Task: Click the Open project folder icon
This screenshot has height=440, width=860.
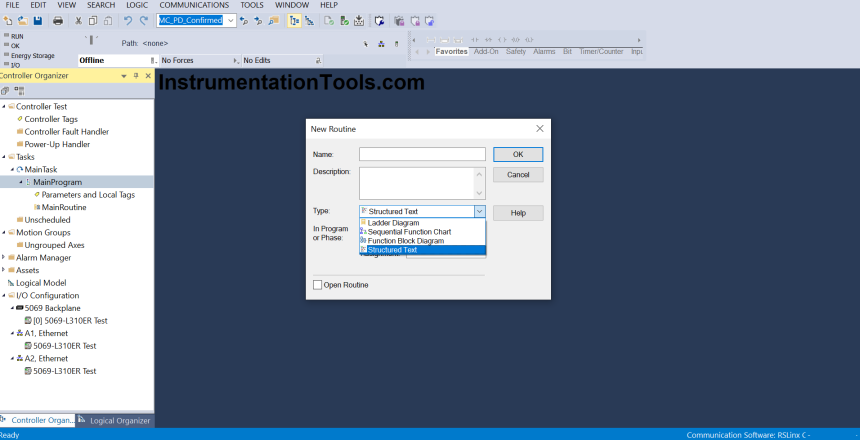Action: click(22, 21)
